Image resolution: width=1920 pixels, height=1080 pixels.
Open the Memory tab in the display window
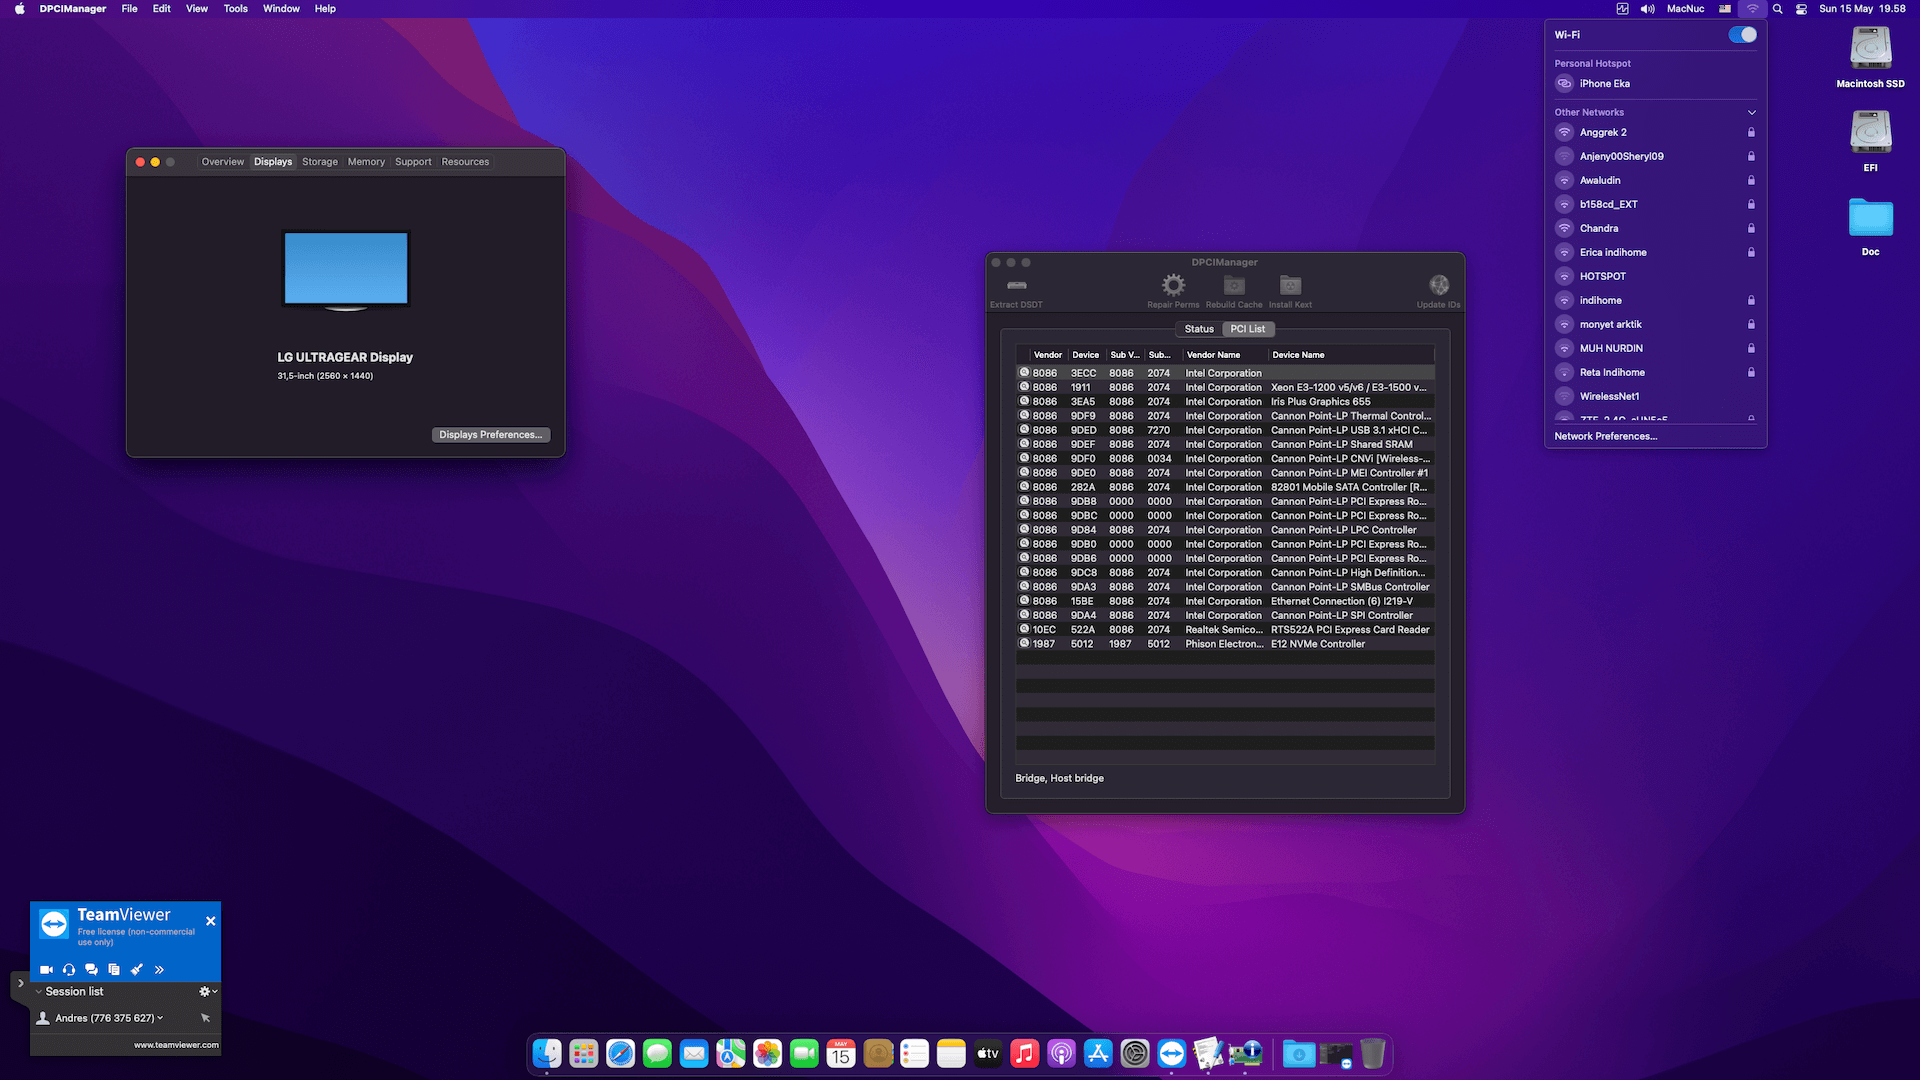coord(366,161)
